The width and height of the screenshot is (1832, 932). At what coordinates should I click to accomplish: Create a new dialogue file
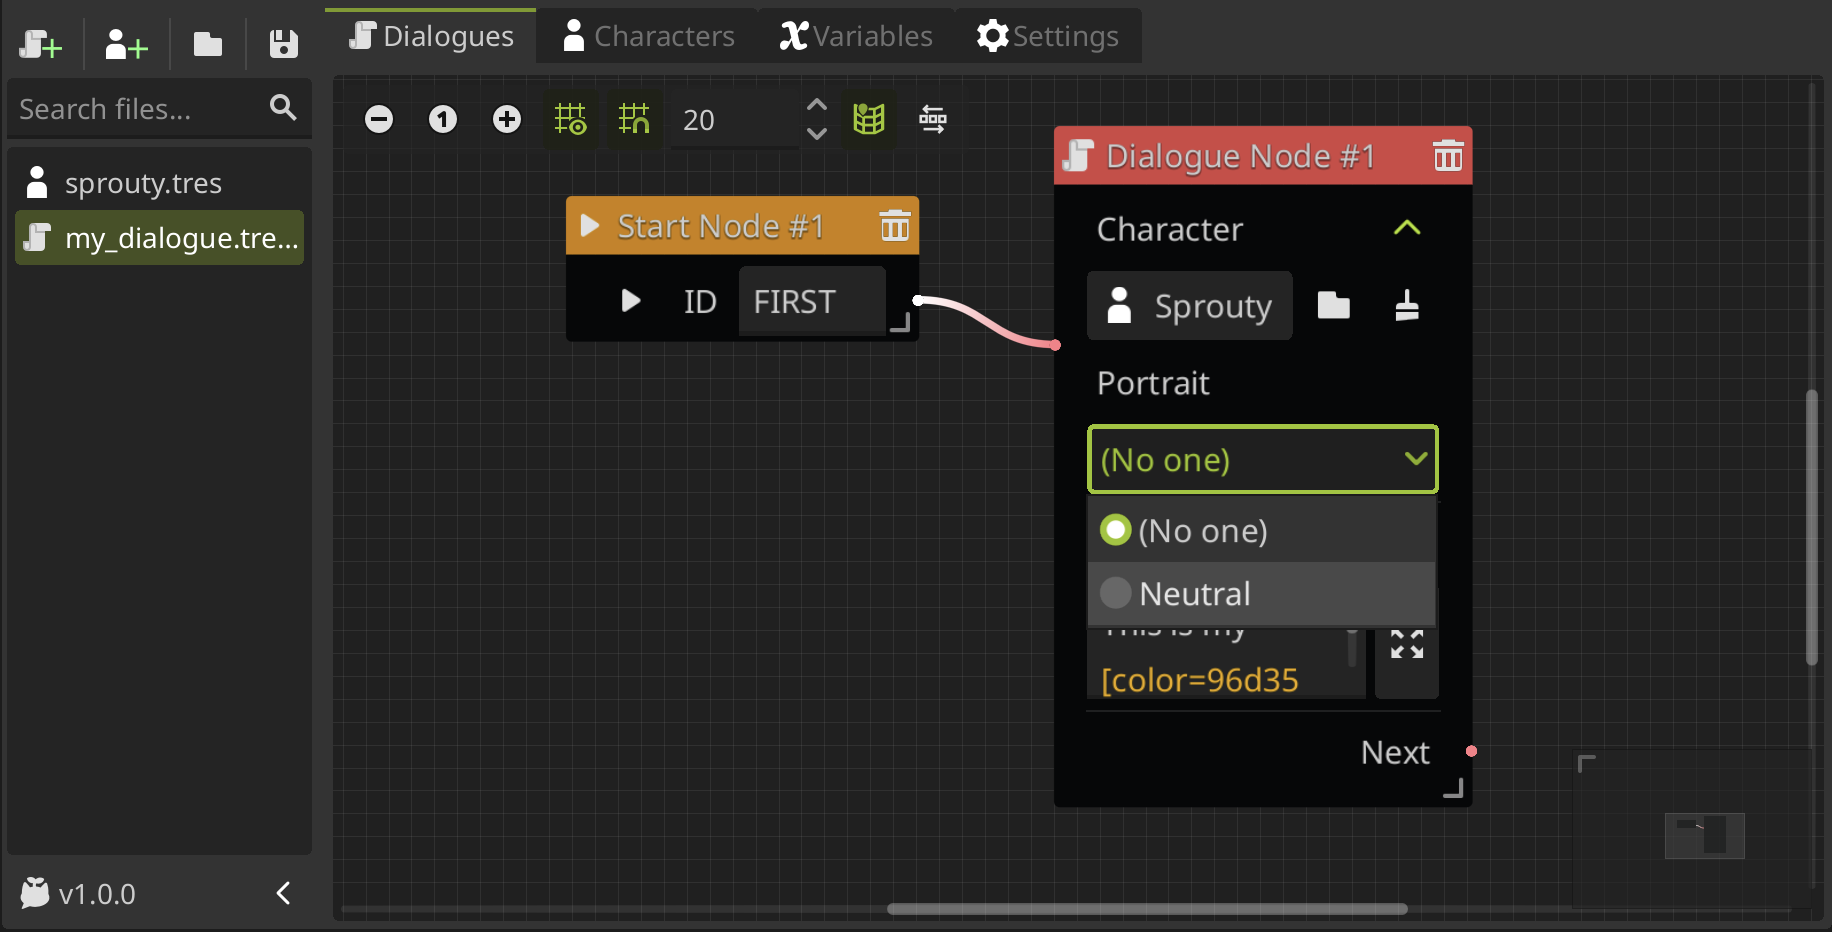40,44
